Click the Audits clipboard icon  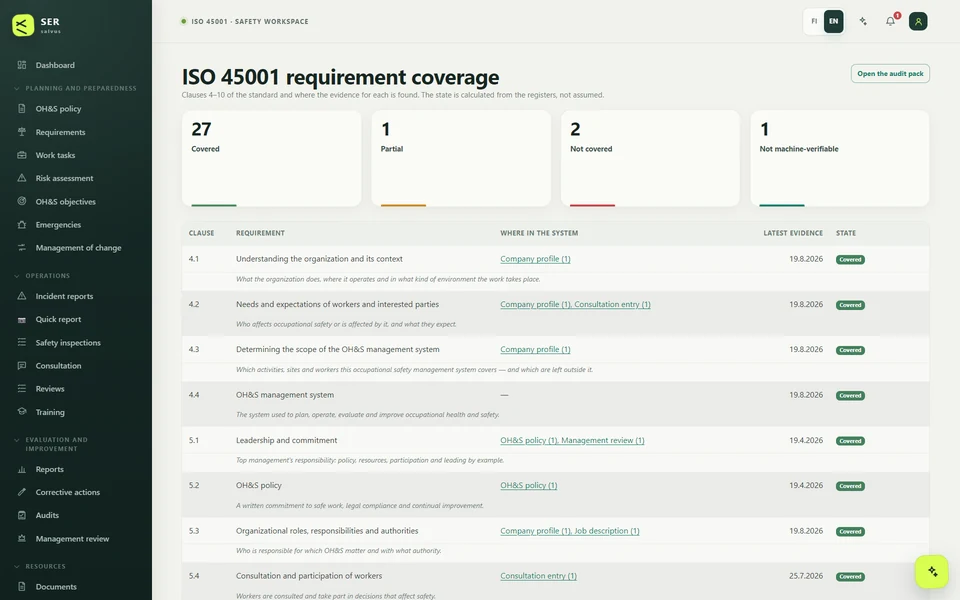(22, 516)
